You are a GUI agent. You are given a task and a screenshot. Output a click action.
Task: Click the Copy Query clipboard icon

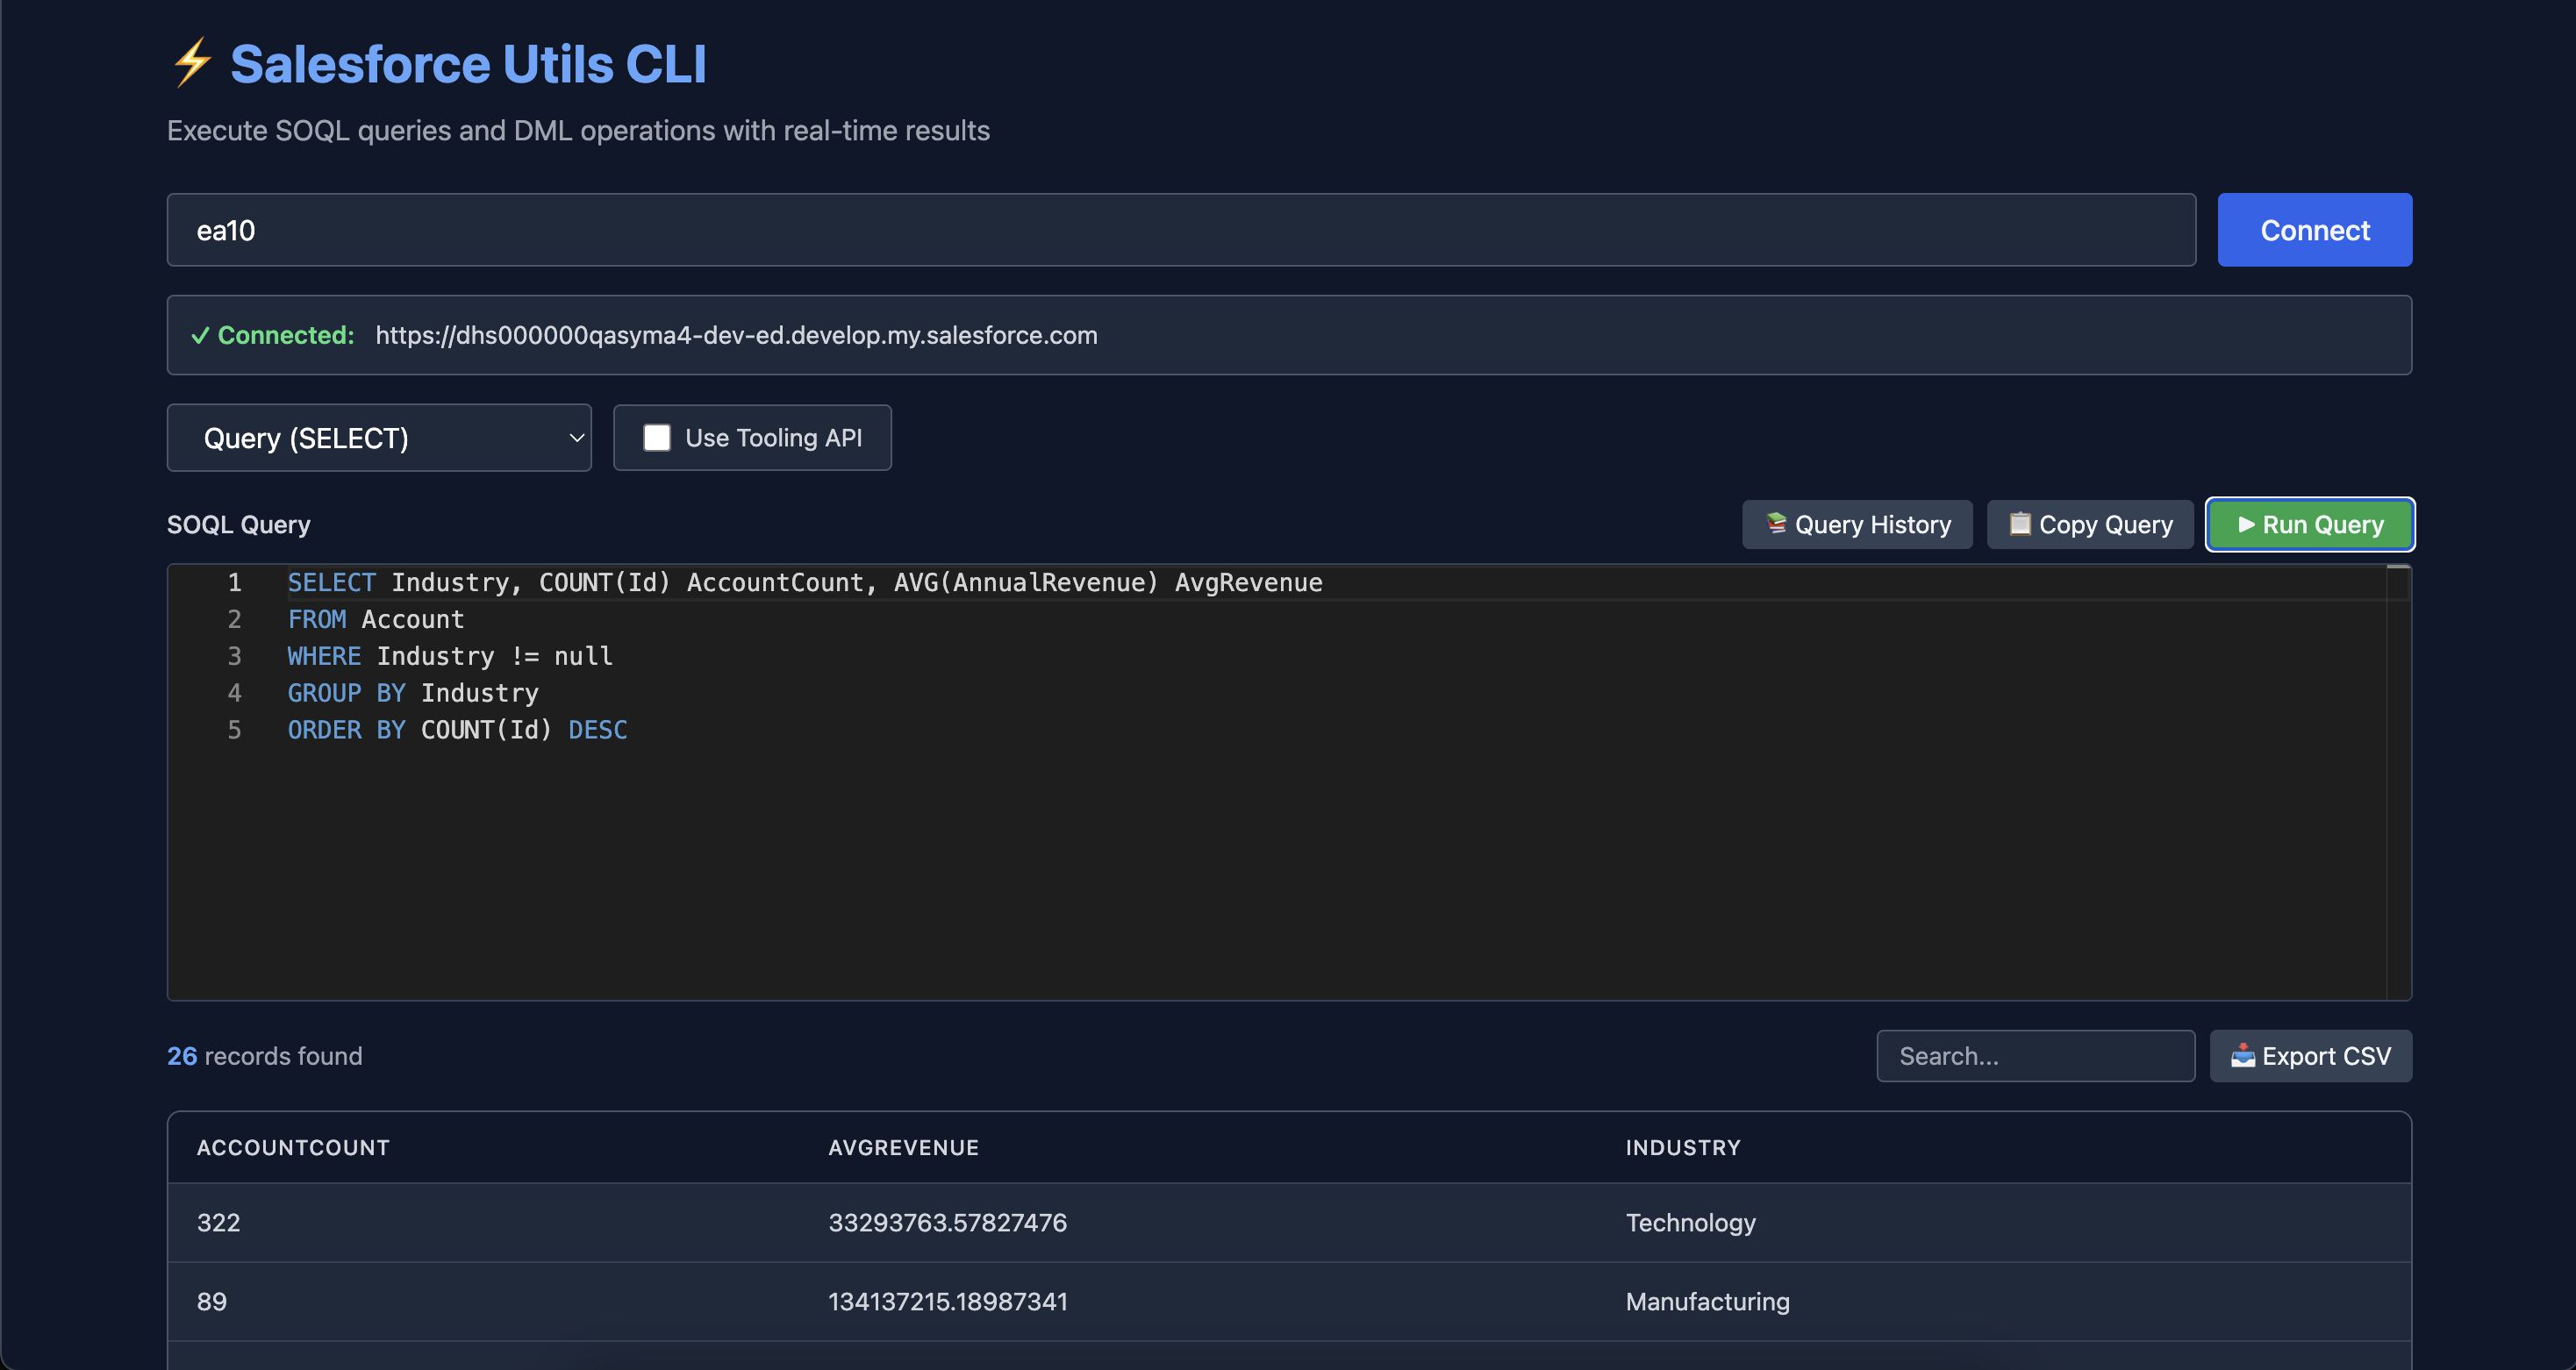click(2019, 523)
